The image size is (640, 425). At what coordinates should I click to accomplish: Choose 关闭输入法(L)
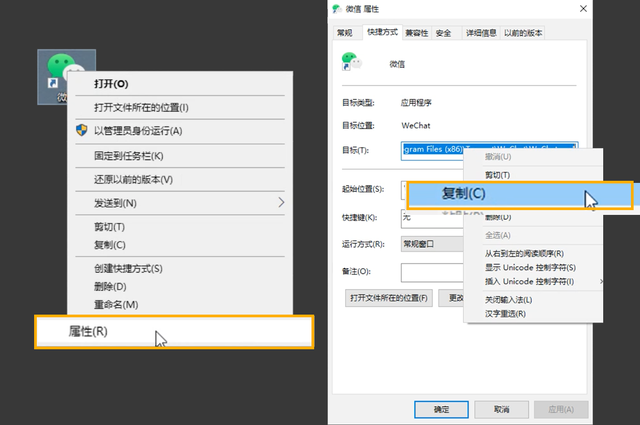[533, 300]
